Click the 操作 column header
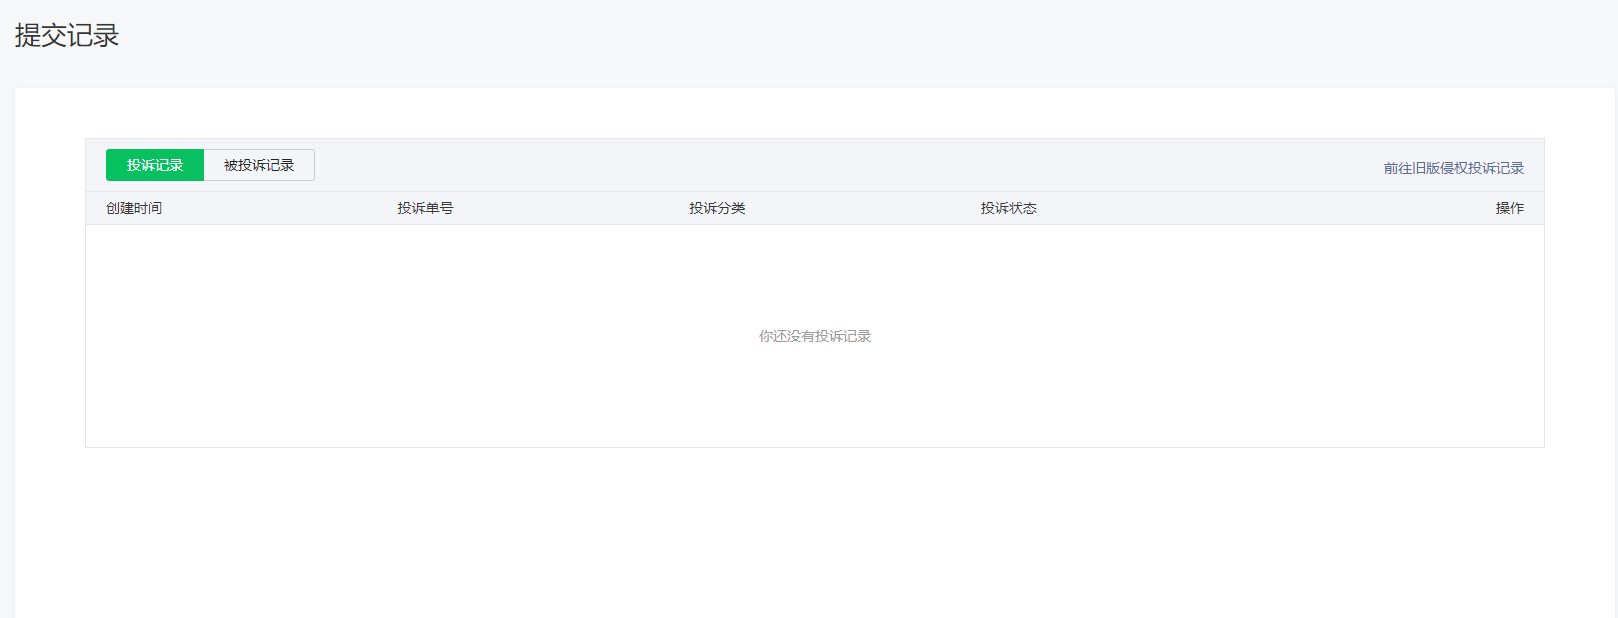1618x618 pixels. pyautogui.click(x=1510, y=208)
